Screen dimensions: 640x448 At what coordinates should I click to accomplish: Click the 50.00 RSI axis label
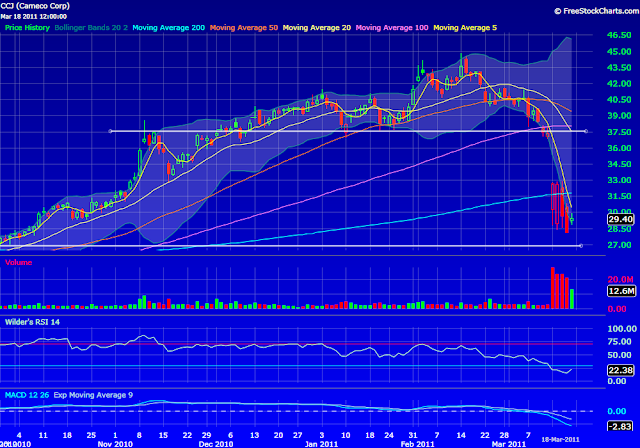(620, 355)
